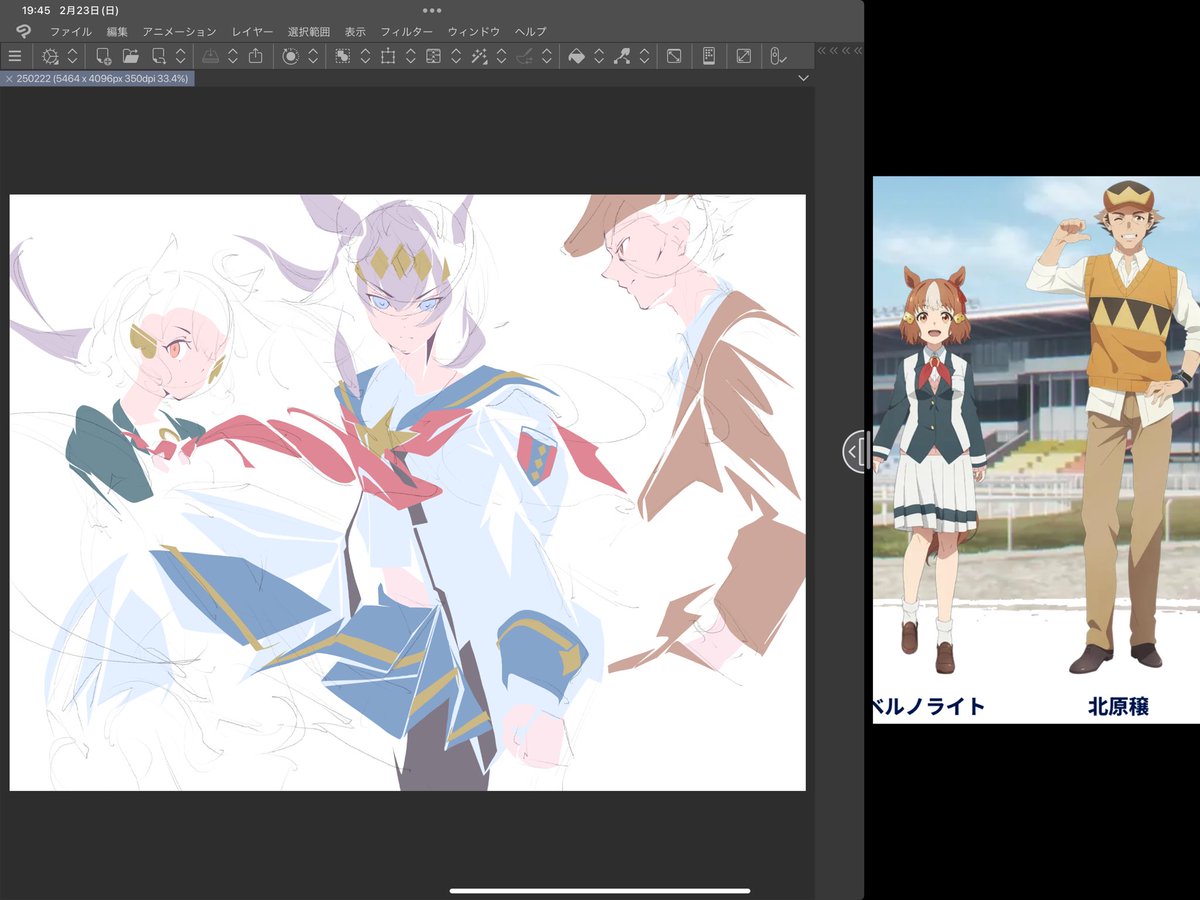The image size is (1200, 900).
Task: Open CLIP STUDIO gear launcher icon
Action: (50, 57)
